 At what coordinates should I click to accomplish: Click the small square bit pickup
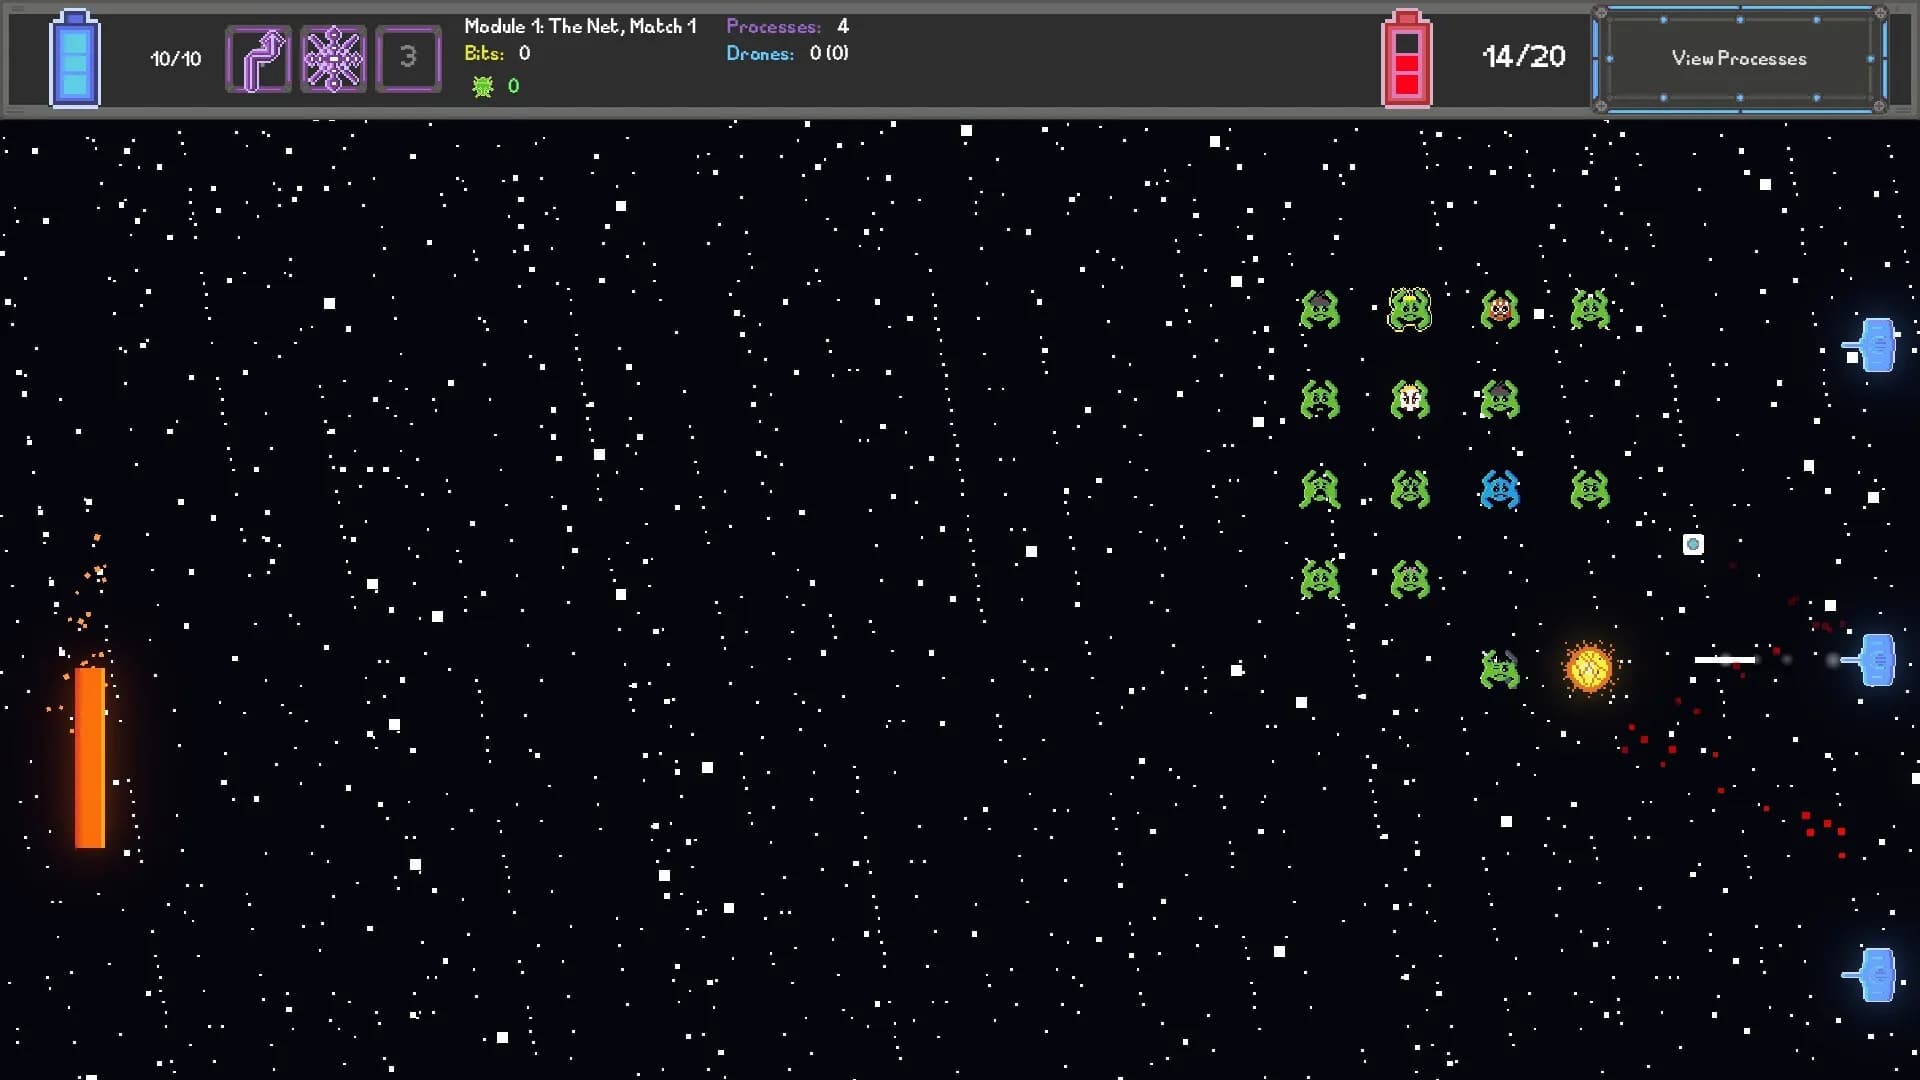point(1693,544)
